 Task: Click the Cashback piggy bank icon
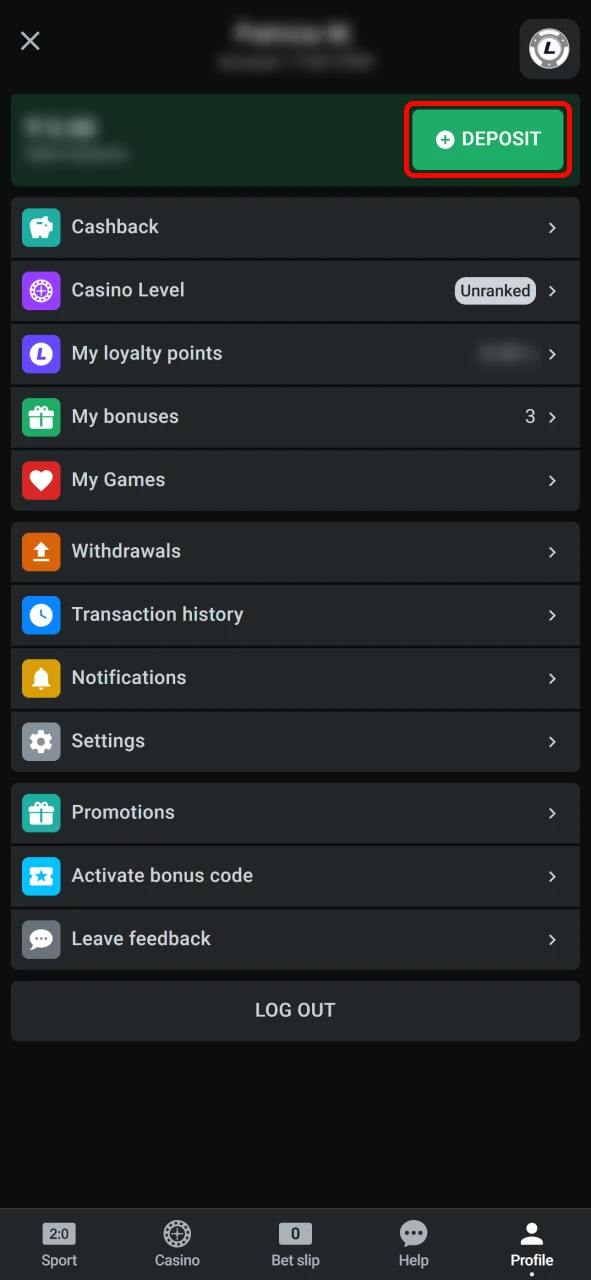click(x=40, y=227)
